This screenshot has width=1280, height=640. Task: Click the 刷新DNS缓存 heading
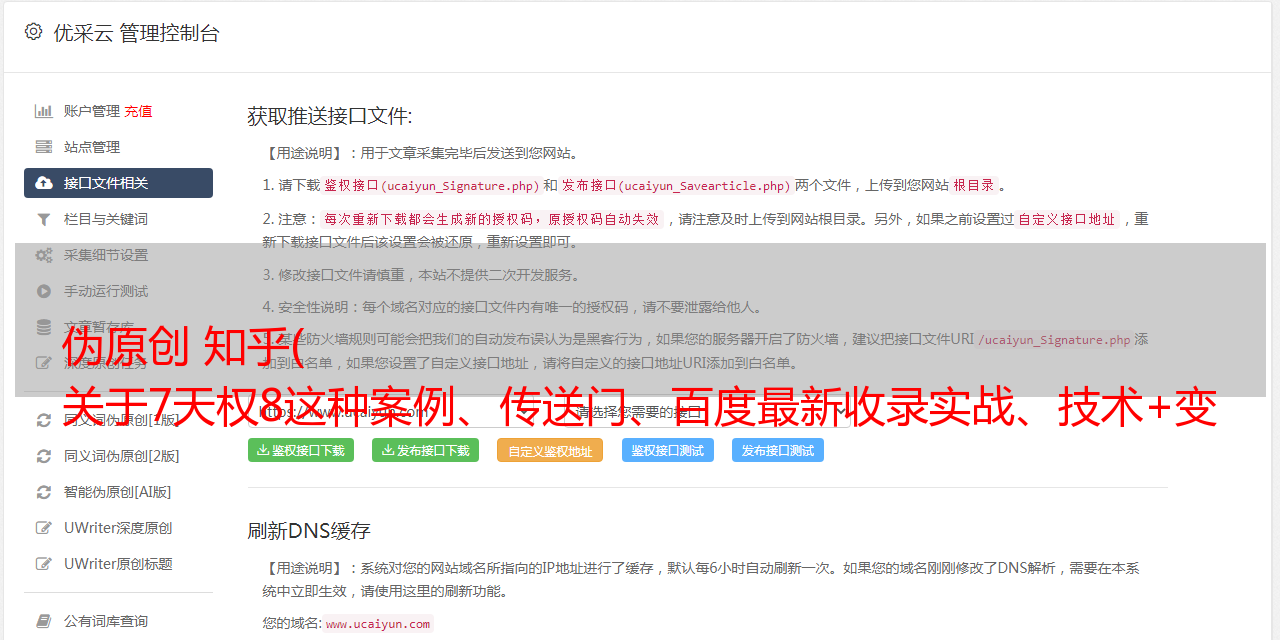pos(309,530)
